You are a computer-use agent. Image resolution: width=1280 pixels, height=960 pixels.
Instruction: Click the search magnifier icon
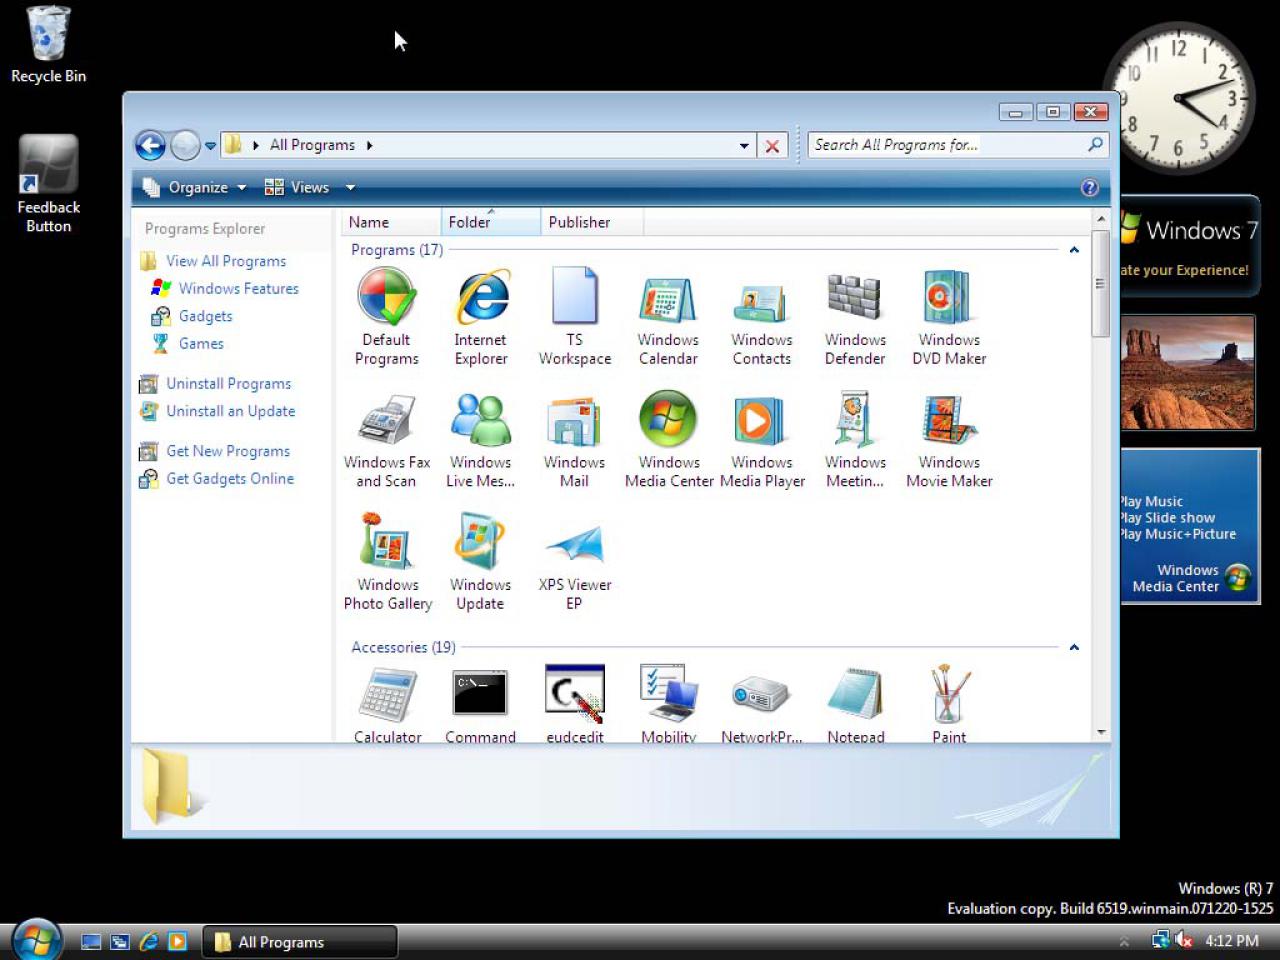pyautogui.click(x=1095, y=145)
